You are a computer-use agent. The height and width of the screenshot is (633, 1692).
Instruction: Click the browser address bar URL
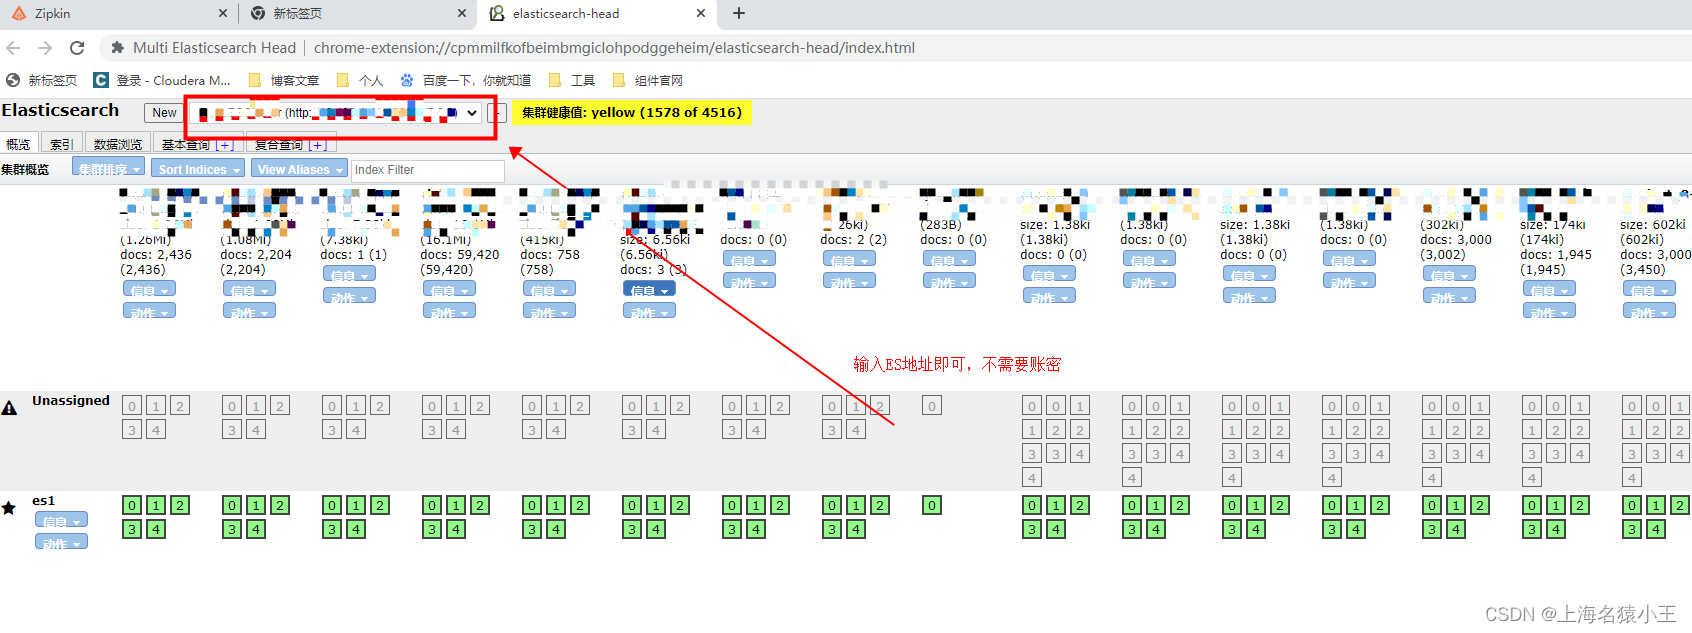(614, 48)
